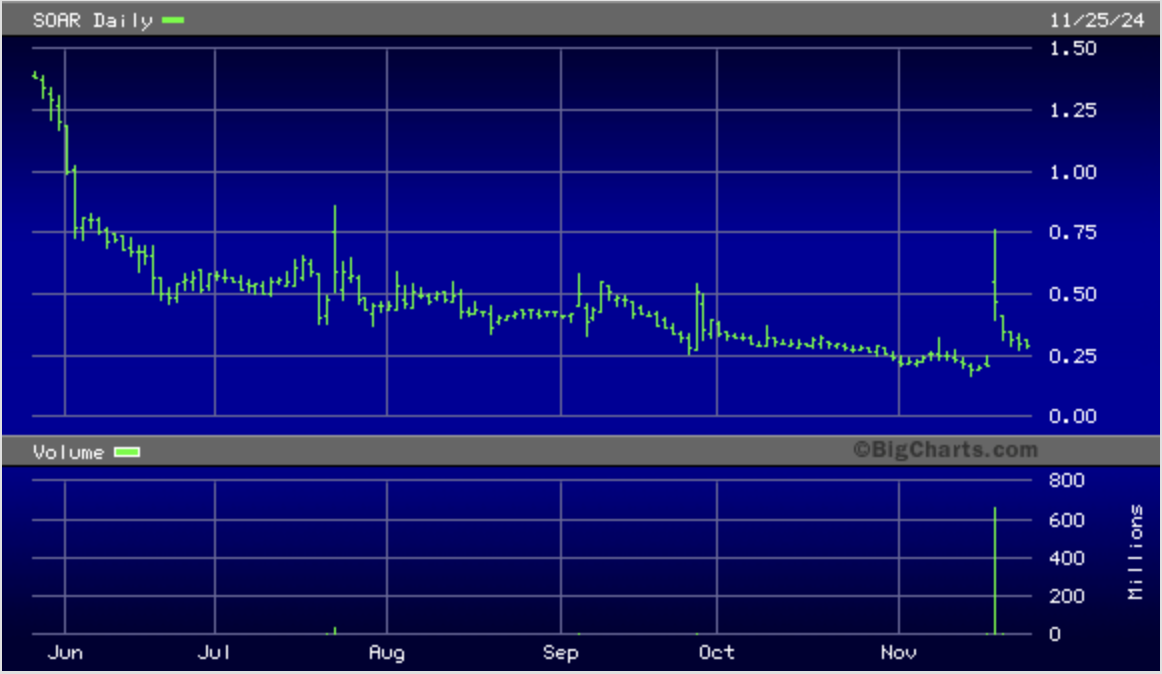This screenshot has height=674, width=1162.
Task: Click the SOAR Daily chart title
Action: click(x=92, y=20)
